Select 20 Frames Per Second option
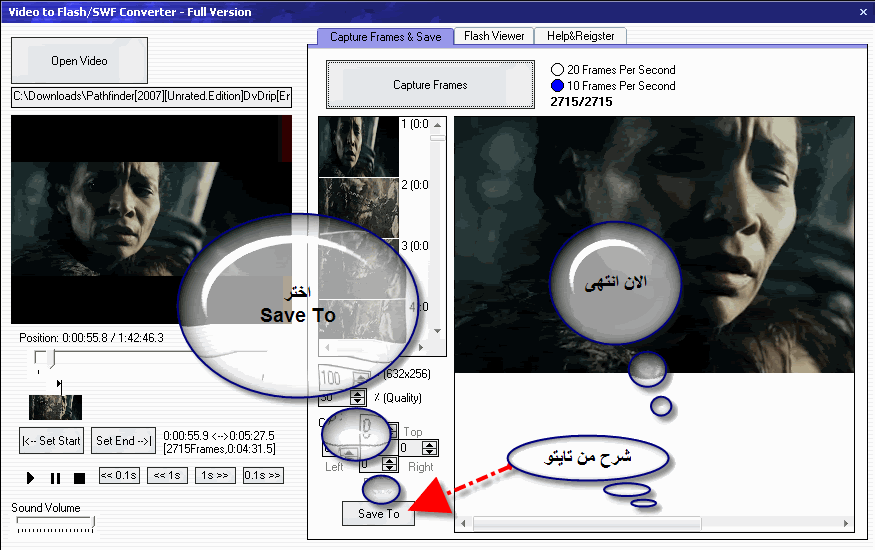This screenshot has height=550, width=875. tap(558, 70)
